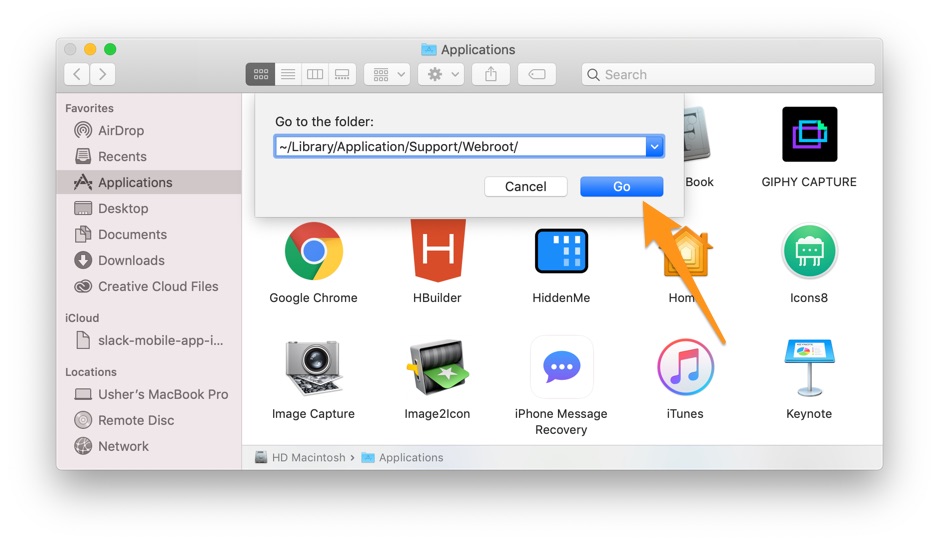Click the Go button in the dialog
This screenshot has width=939, height=544.
pyautogui.click(x=621, y=186)
